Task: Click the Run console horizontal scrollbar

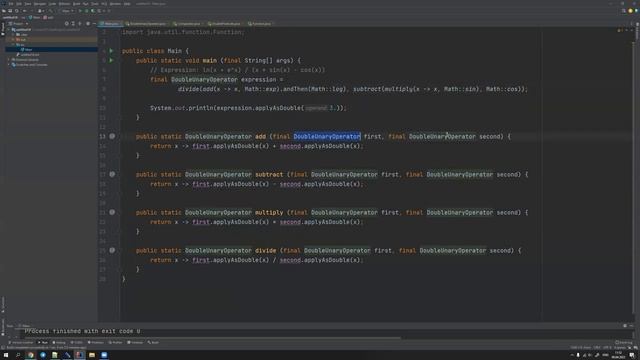Action: pos(212,338)
